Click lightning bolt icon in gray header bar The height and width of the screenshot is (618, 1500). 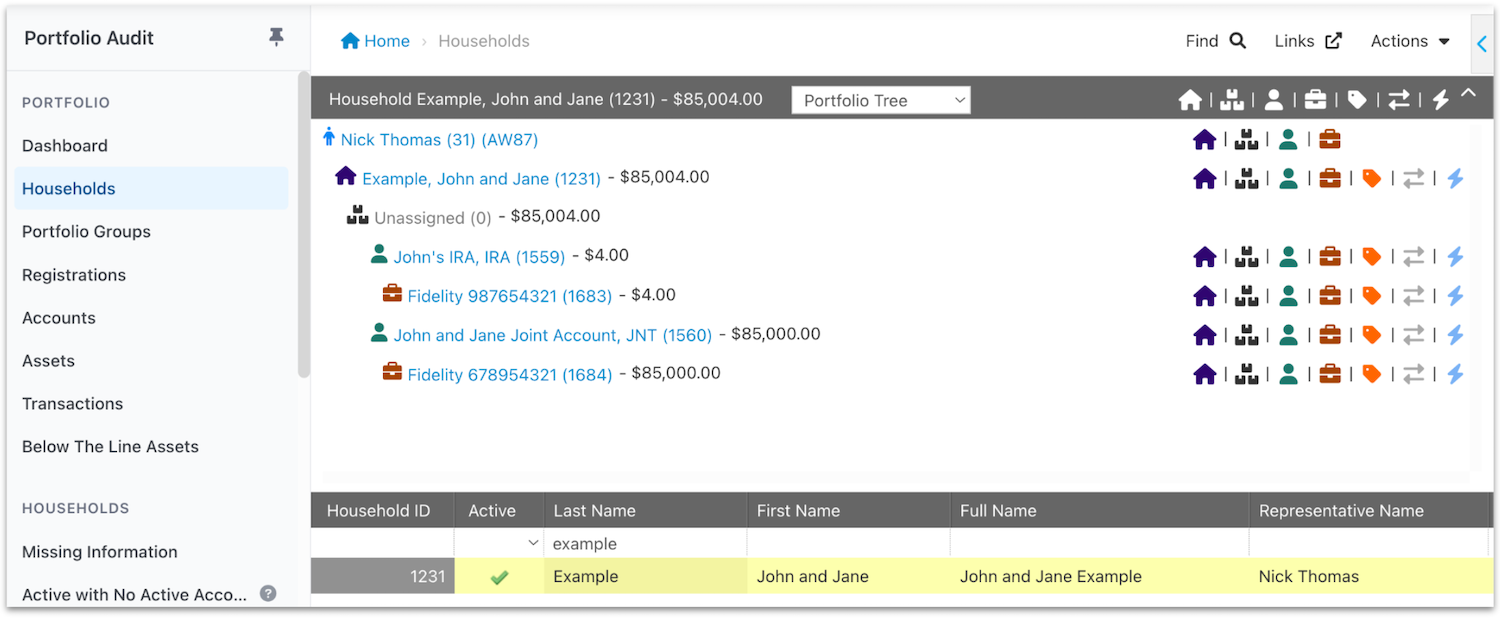click(1441, 100)
